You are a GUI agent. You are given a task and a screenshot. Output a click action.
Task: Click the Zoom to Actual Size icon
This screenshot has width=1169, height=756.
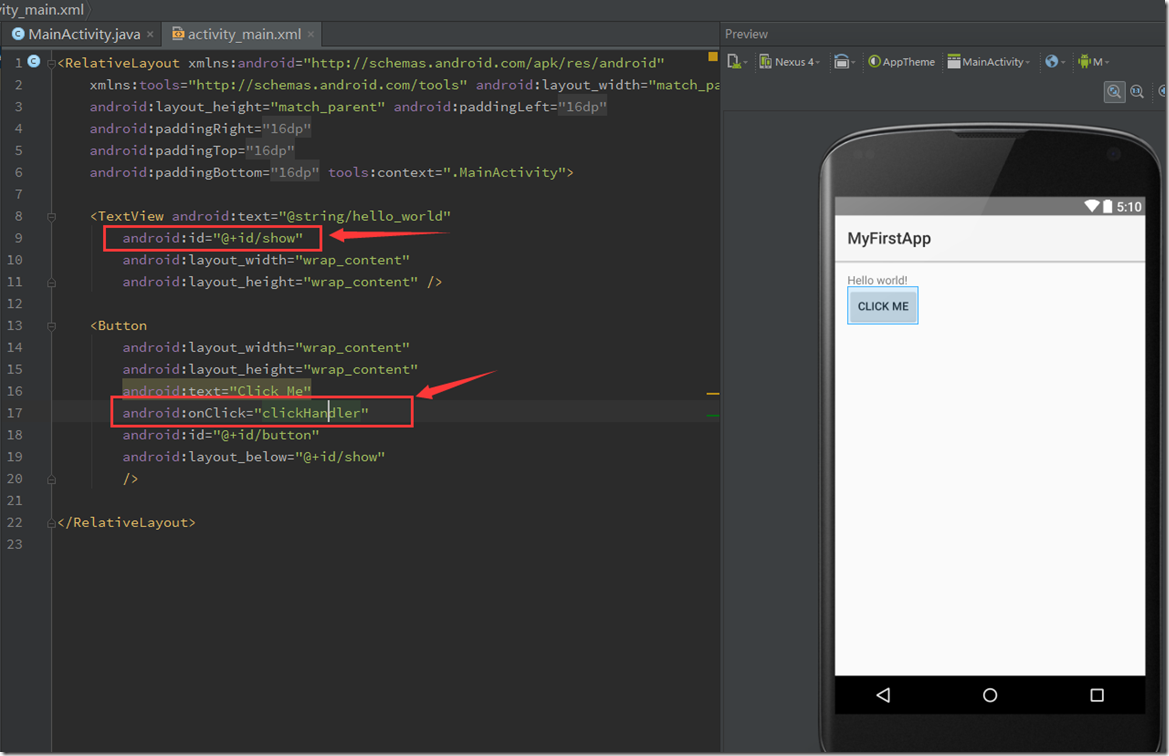coord(1137,92)
